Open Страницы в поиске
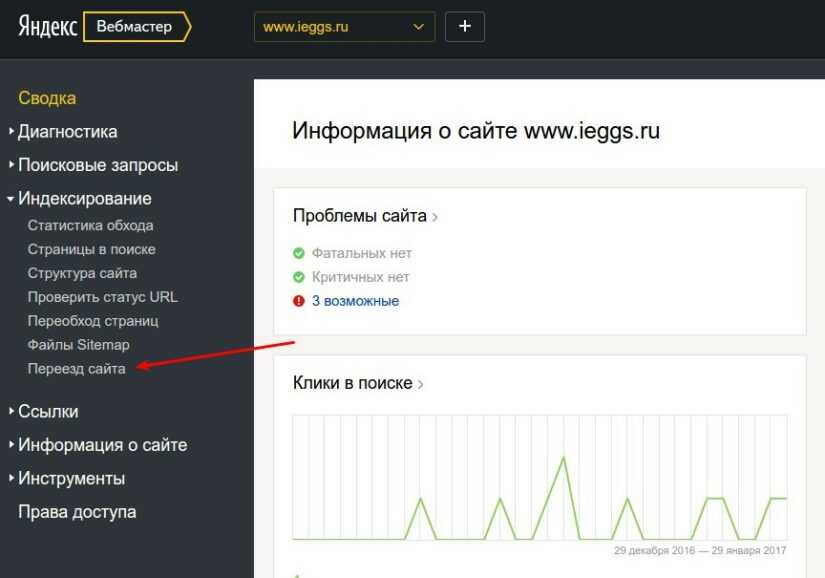Image resolution: width=825 pixels, height=578 pixels. coord(92,249)
